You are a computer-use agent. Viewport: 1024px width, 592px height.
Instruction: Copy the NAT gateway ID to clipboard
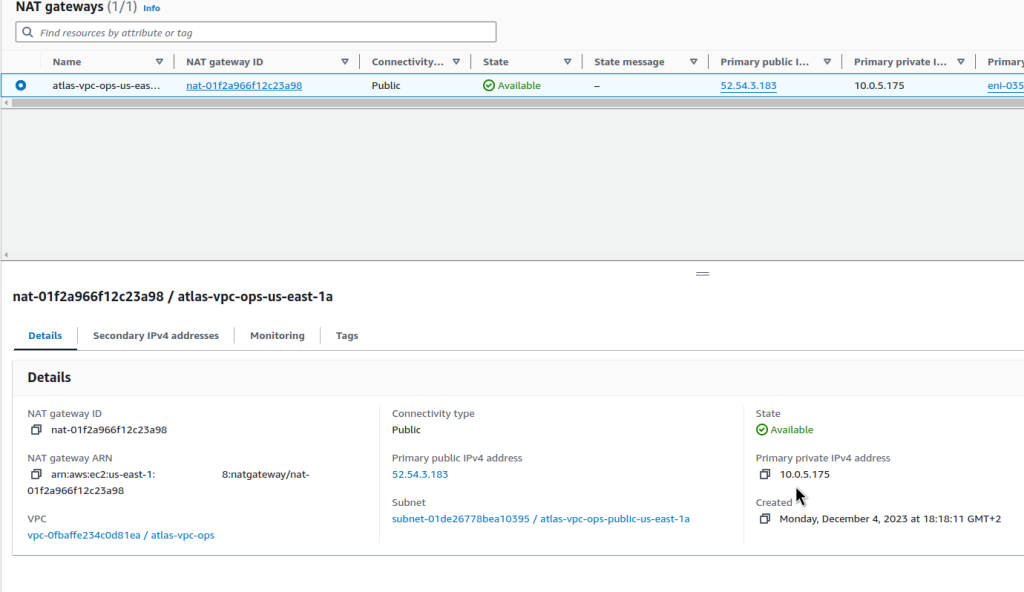click(37, 429)
